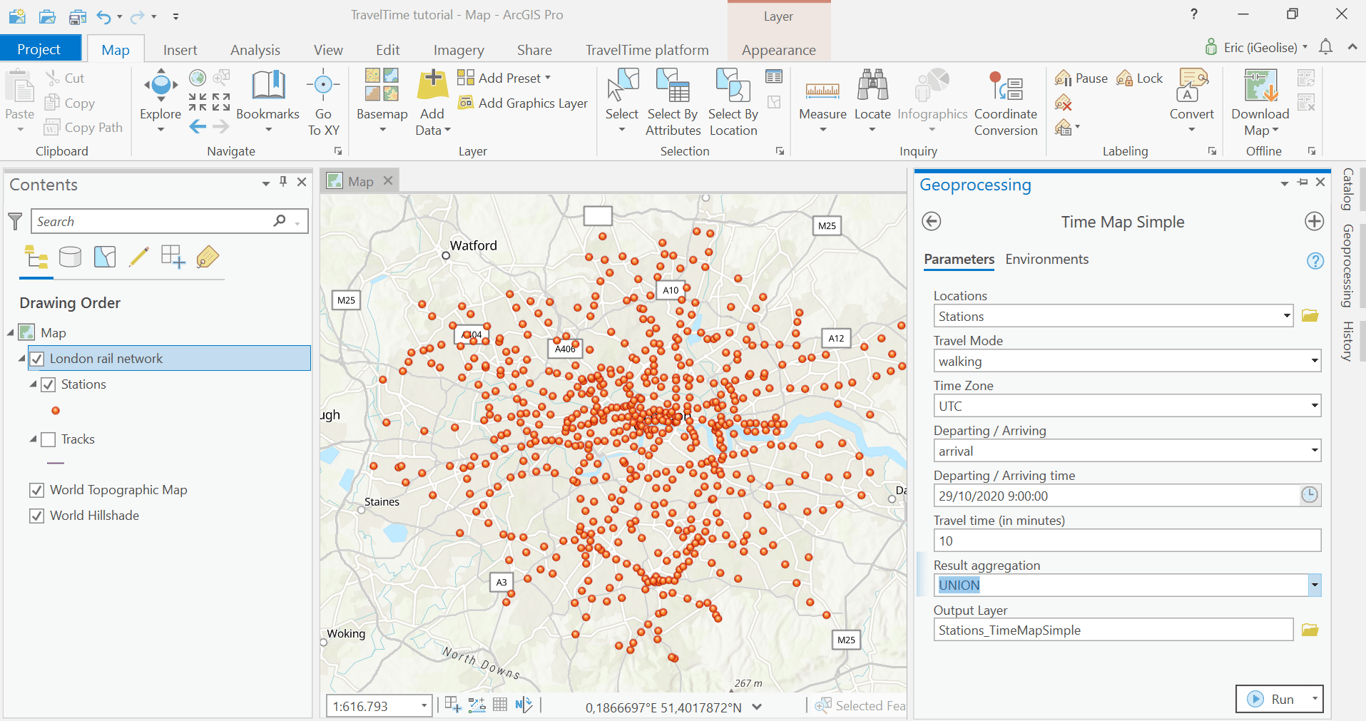Run the Time Map Simple tool
The width and height of the screenshot is (1366, 721).
tap(1271, 700)
